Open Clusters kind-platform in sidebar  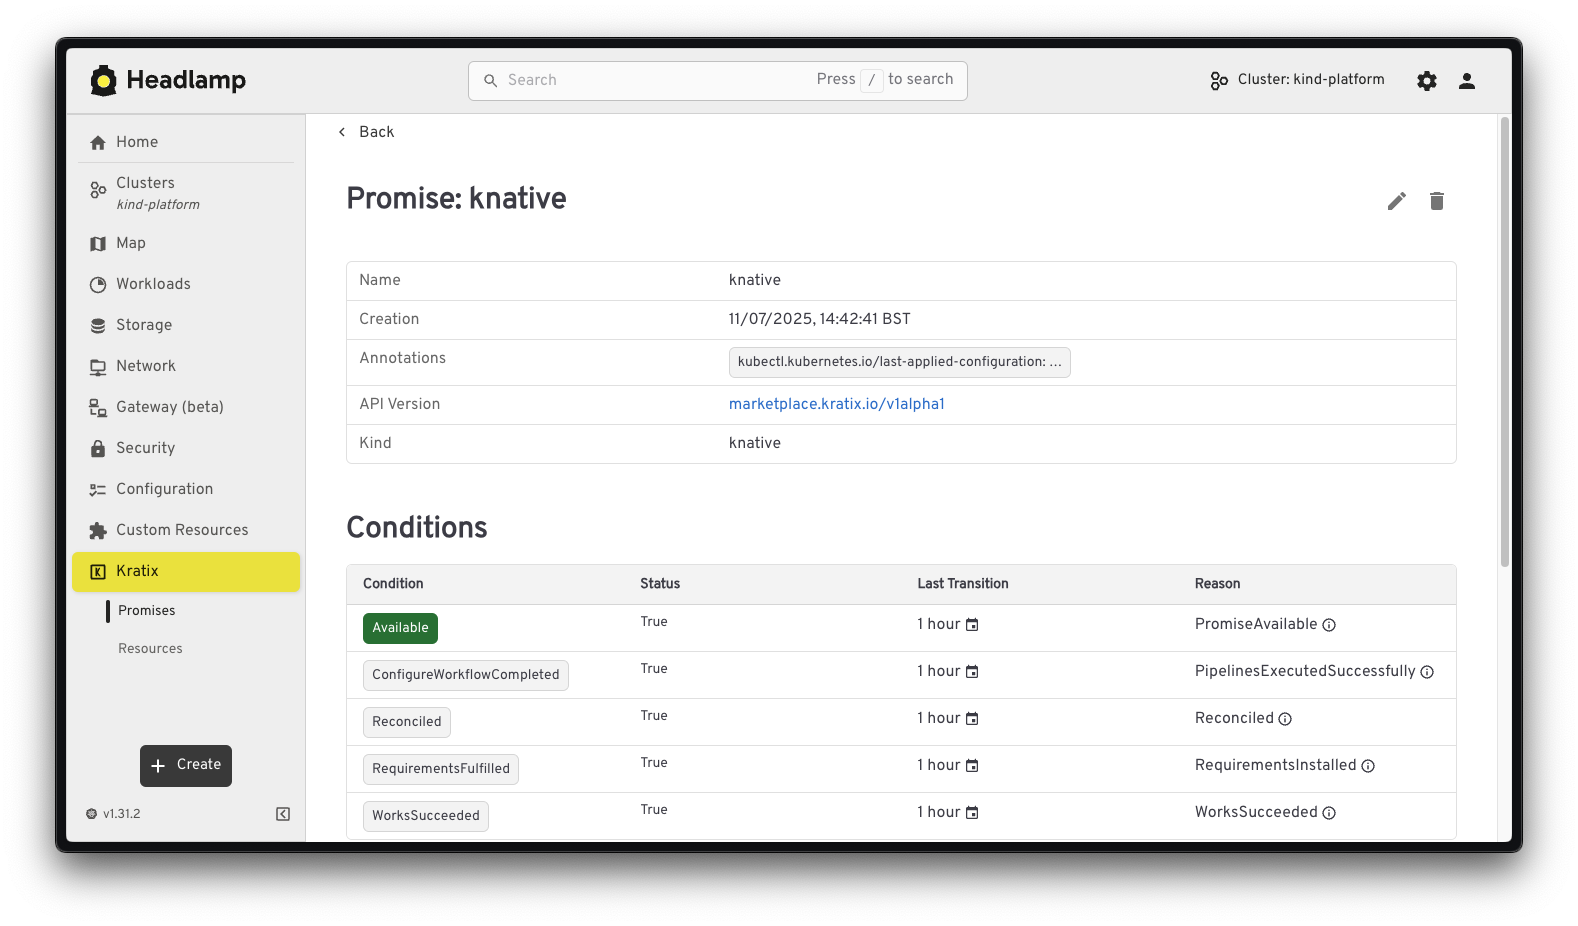coord(186,193)
